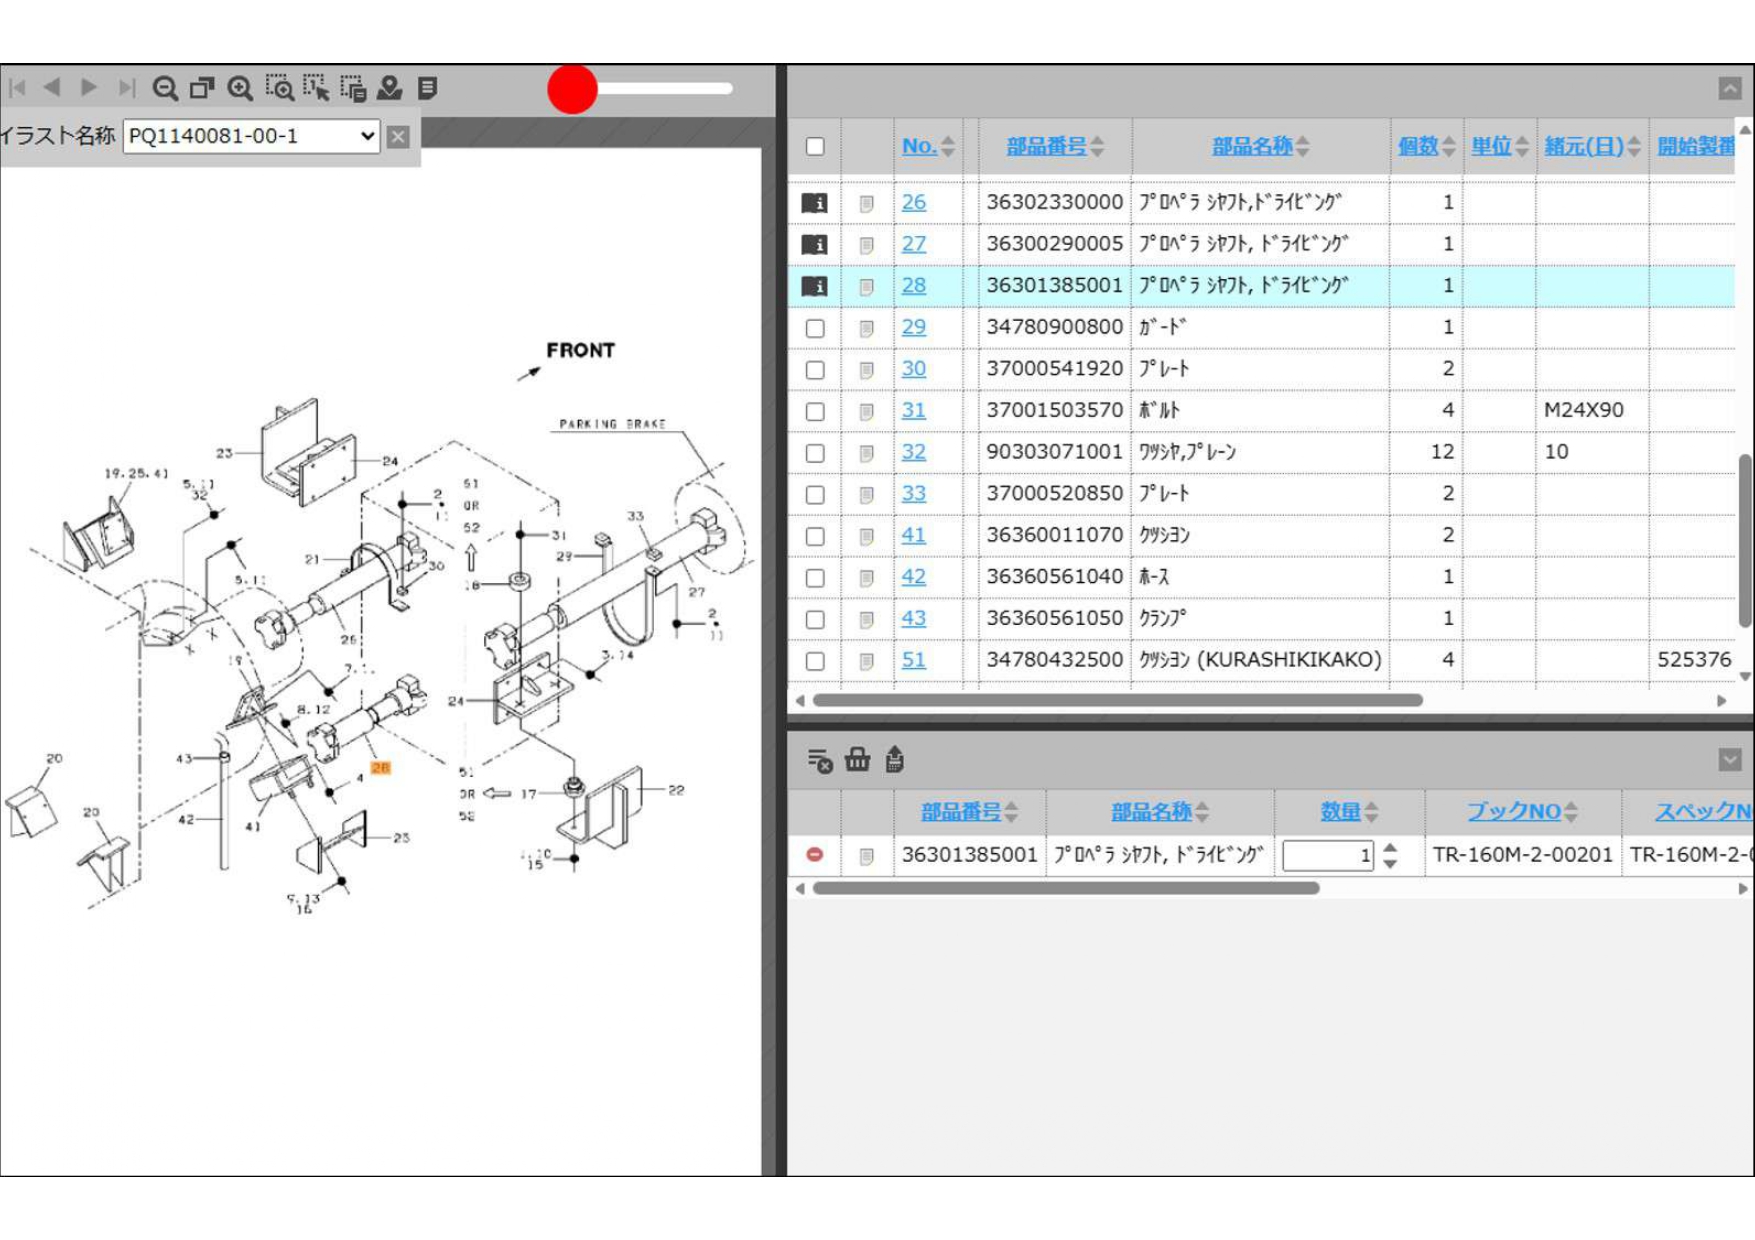
Task: Tick the checkbox for row 31 bolt
Action: click(815, 411)
